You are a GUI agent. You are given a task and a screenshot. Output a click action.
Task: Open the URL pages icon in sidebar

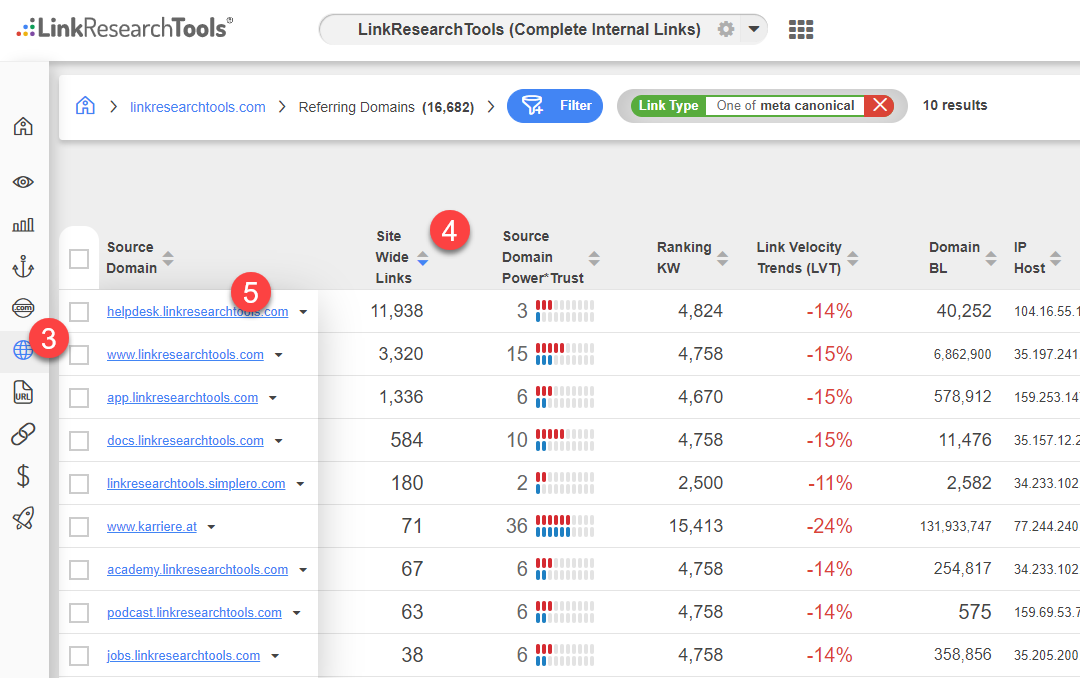click(x=23, y=392)
